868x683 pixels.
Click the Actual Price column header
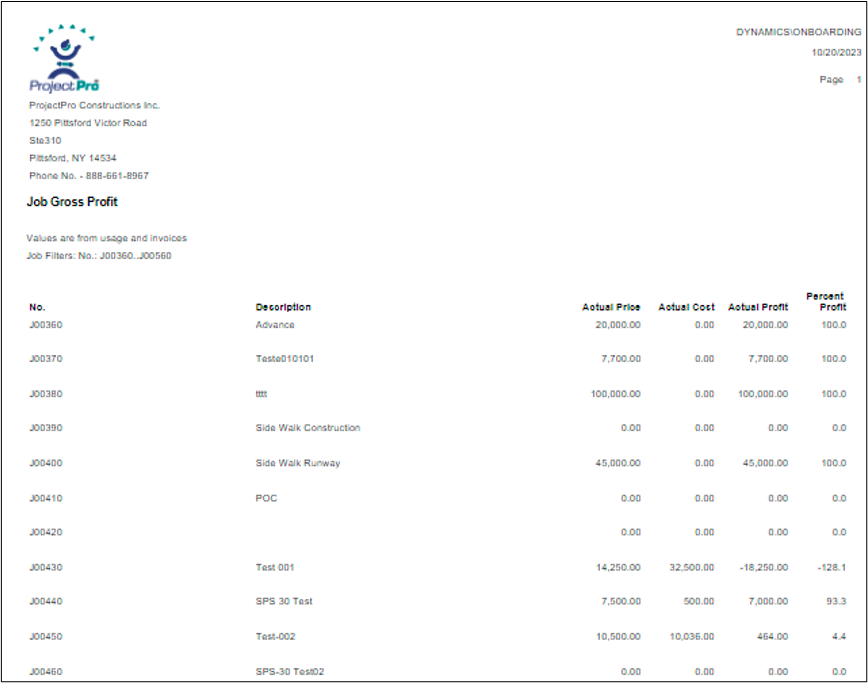pos(611,307)
